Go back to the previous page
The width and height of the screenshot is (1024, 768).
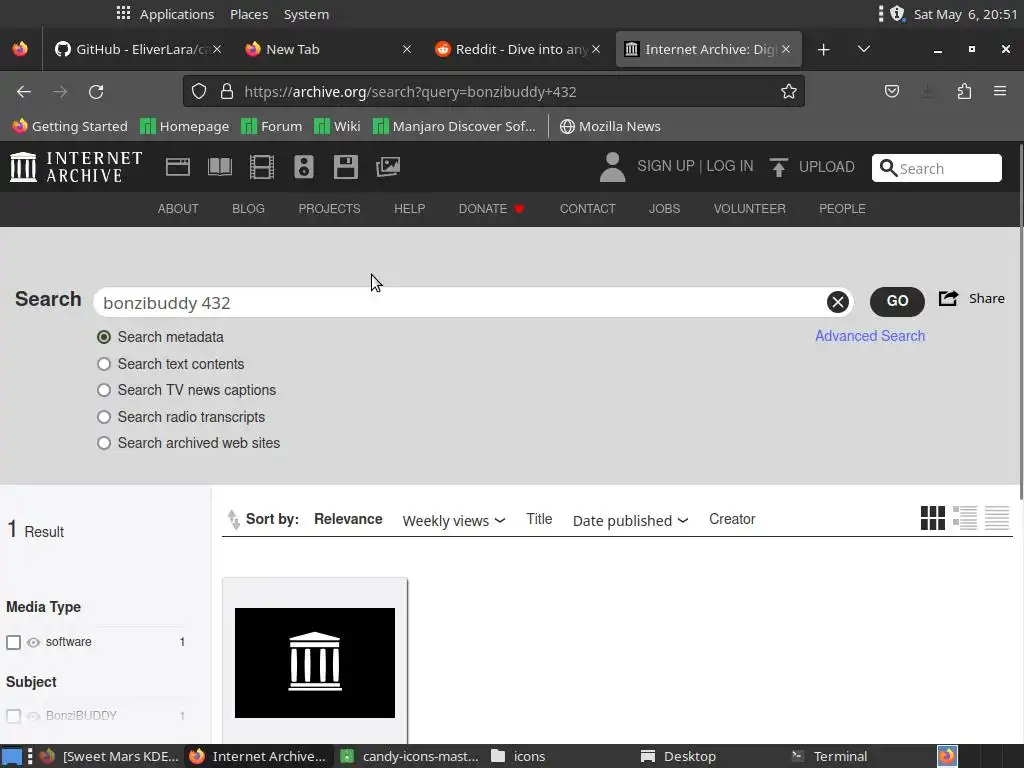point(24,92)
